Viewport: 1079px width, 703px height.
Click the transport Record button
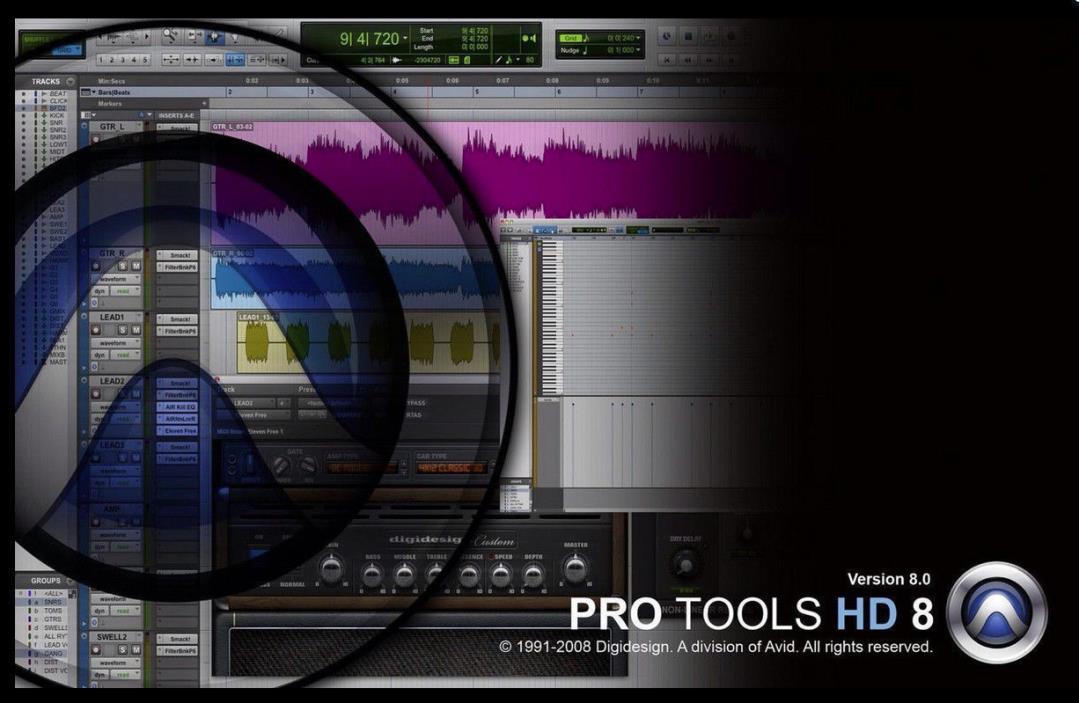(731, 36)
